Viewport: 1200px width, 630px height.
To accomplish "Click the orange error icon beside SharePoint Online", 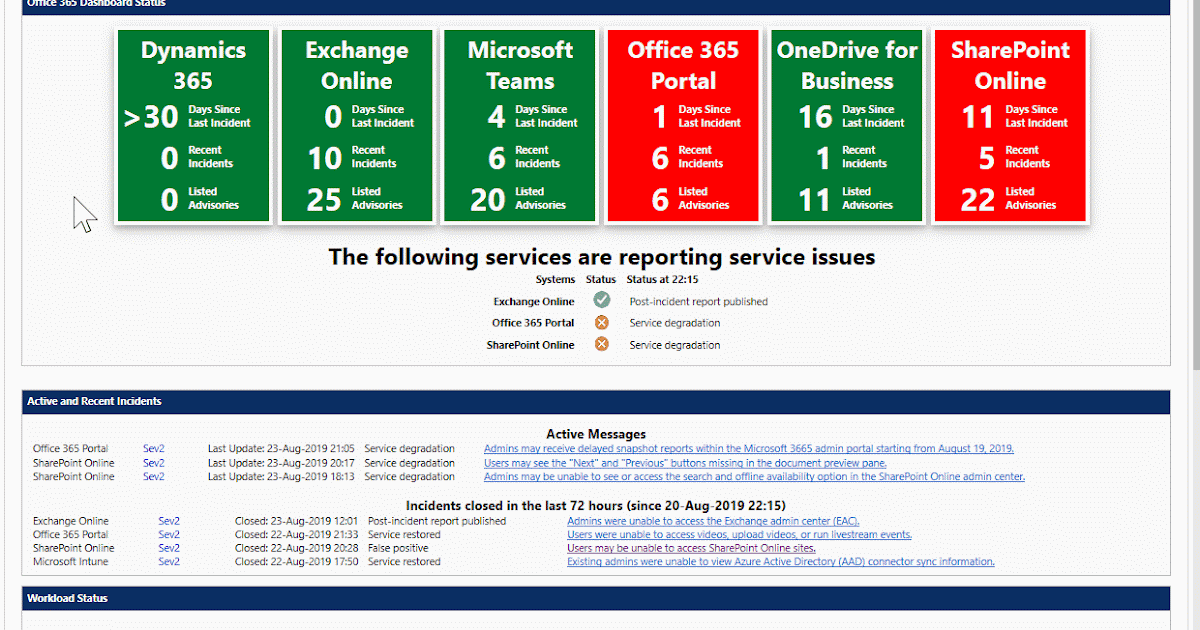I will (601, 344).
